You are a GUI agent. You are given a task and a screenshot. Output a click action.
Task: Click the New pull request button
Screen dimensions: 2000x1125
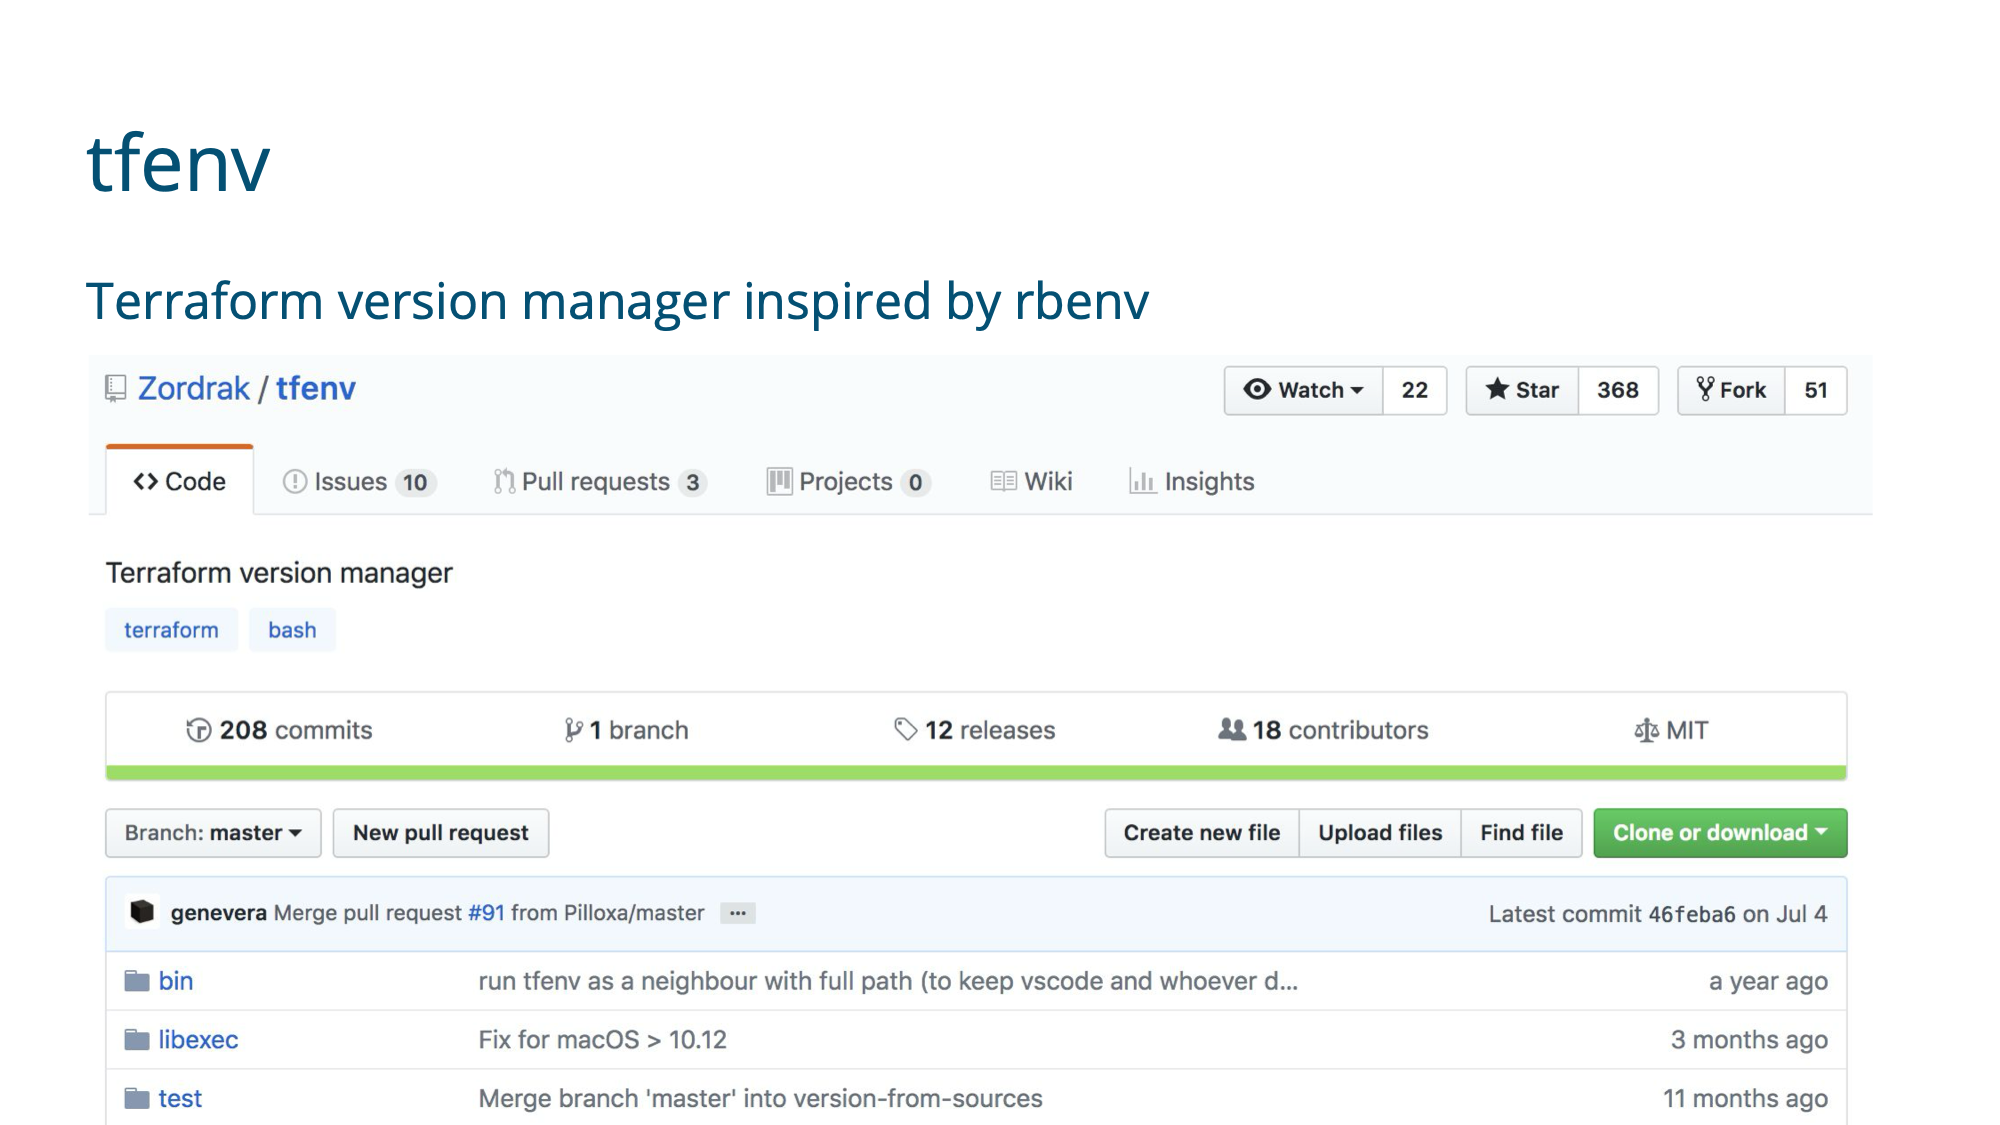pyautogui.click(x=441, y=833)
